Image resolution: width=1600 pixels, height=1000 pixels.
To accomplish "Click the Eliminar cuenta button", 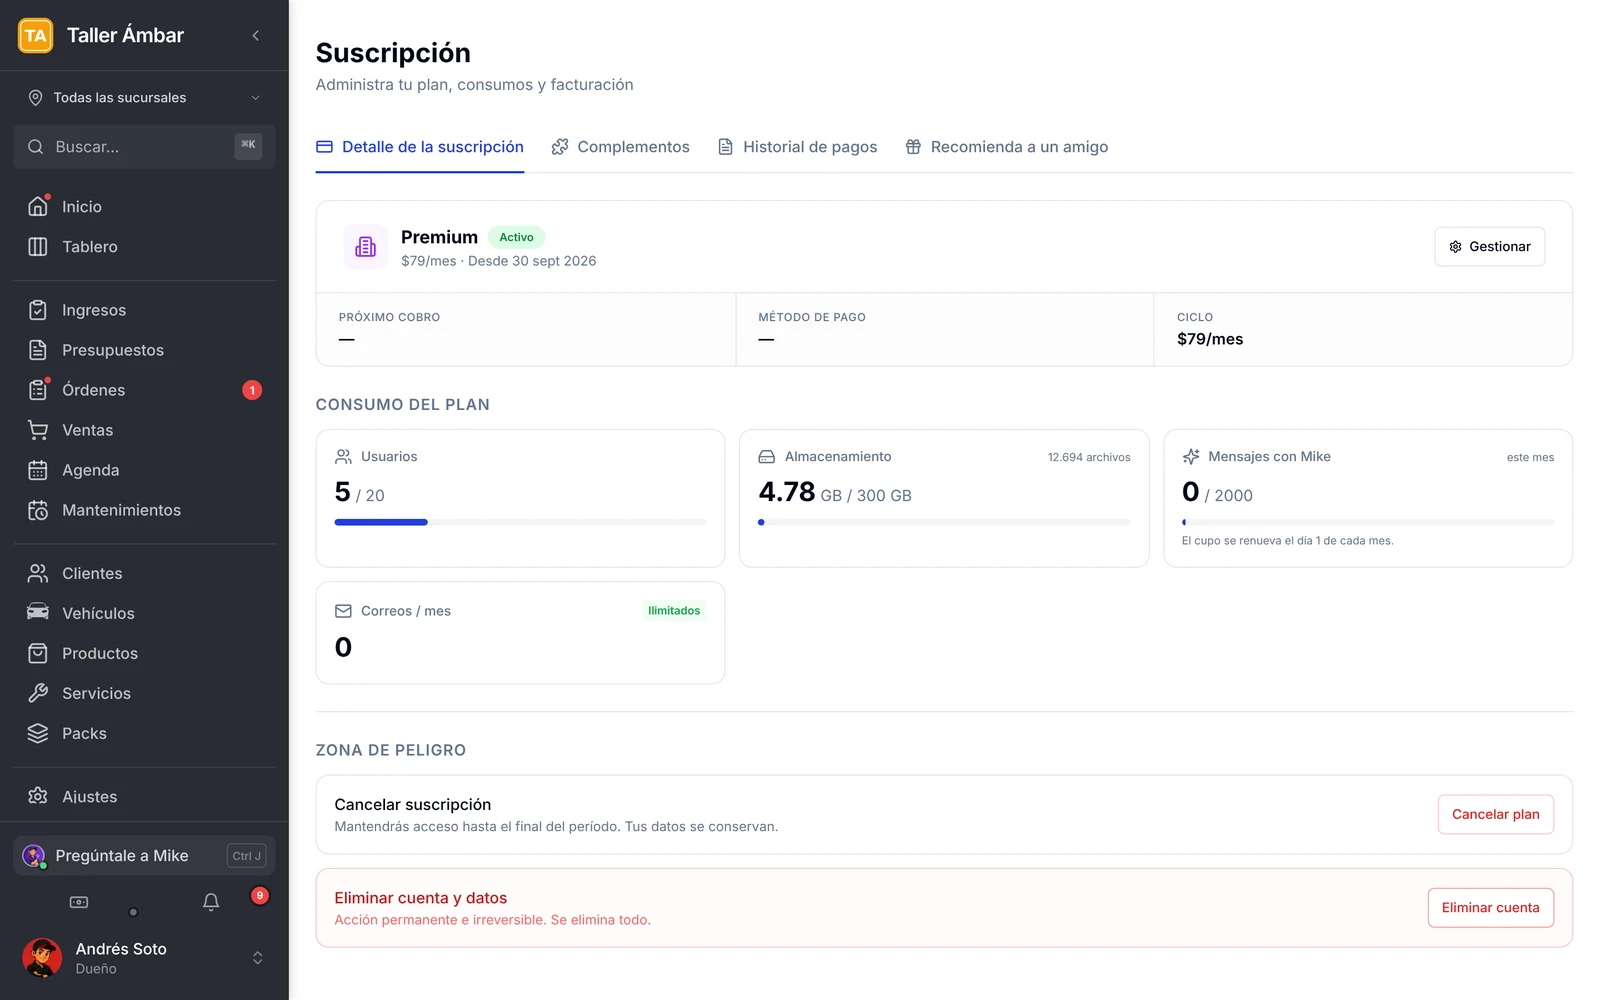I will [x=1490, y=908].
